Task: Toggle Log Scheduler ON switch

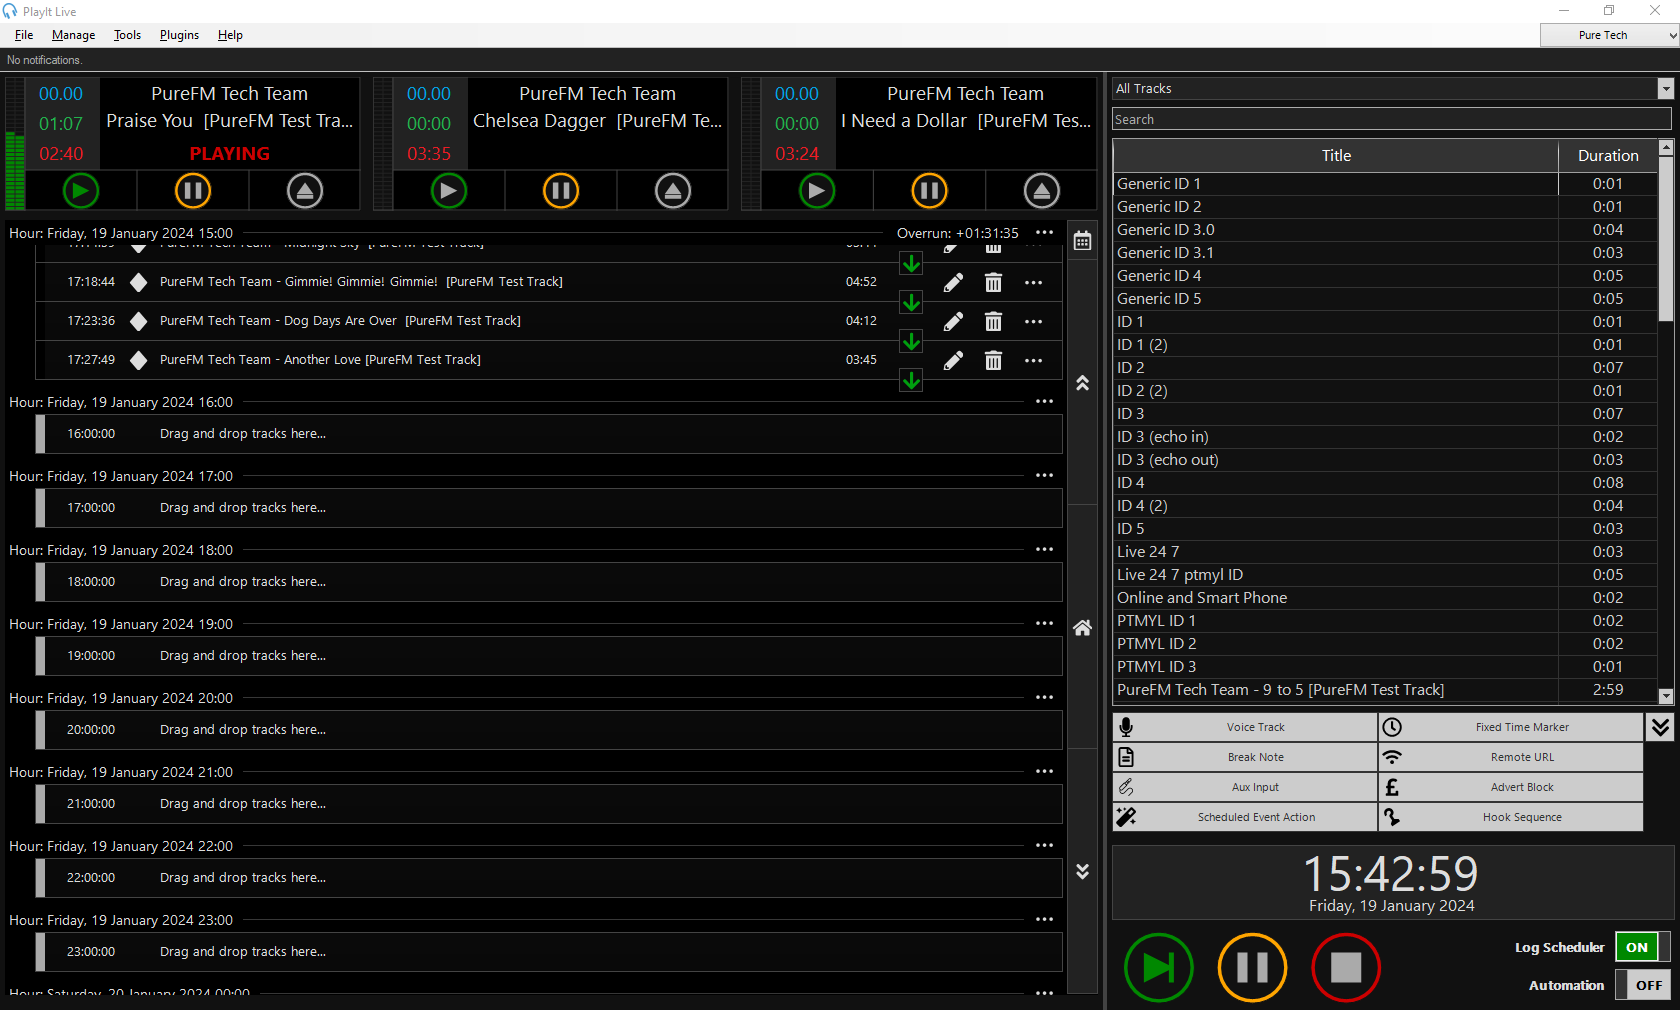Action: point(1643,947)
